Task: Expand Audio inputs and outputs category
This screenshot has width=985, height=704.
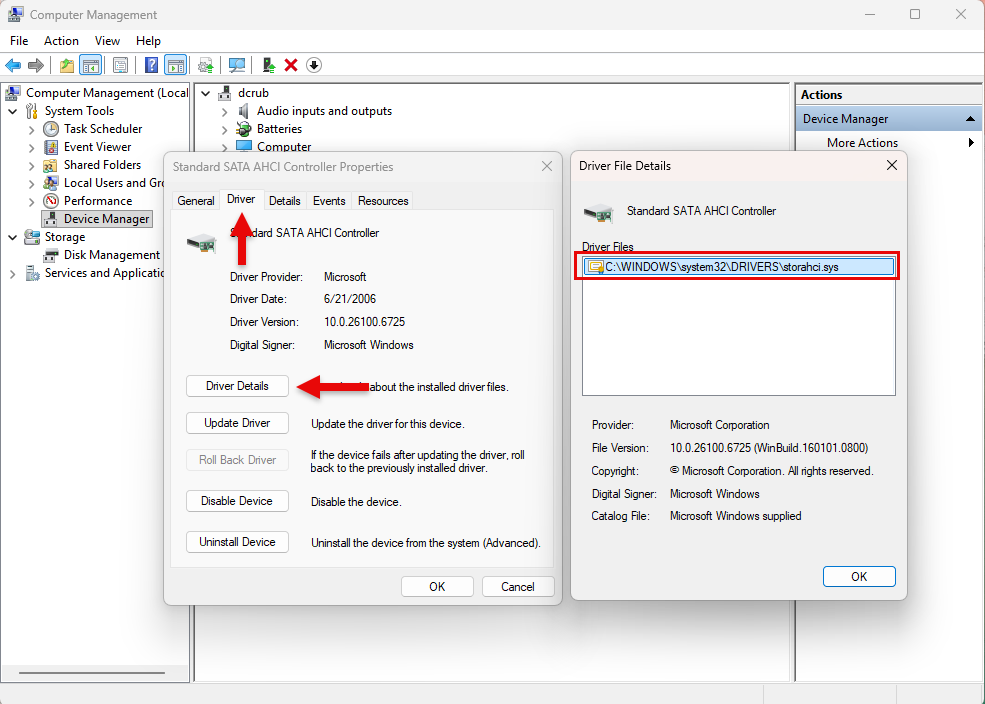Action: pyautogui.click(x=224, y=112)
